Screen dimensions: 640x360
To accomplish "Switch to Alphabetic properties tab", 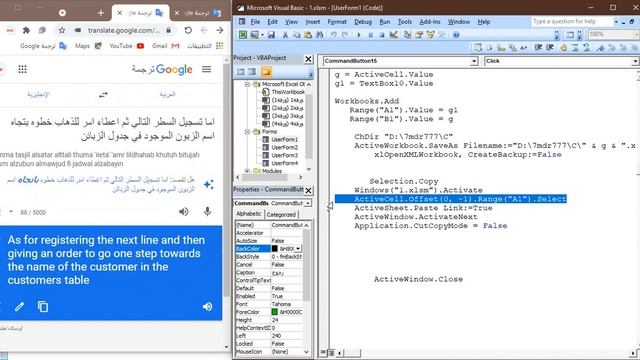I will (x=249, y=214).
